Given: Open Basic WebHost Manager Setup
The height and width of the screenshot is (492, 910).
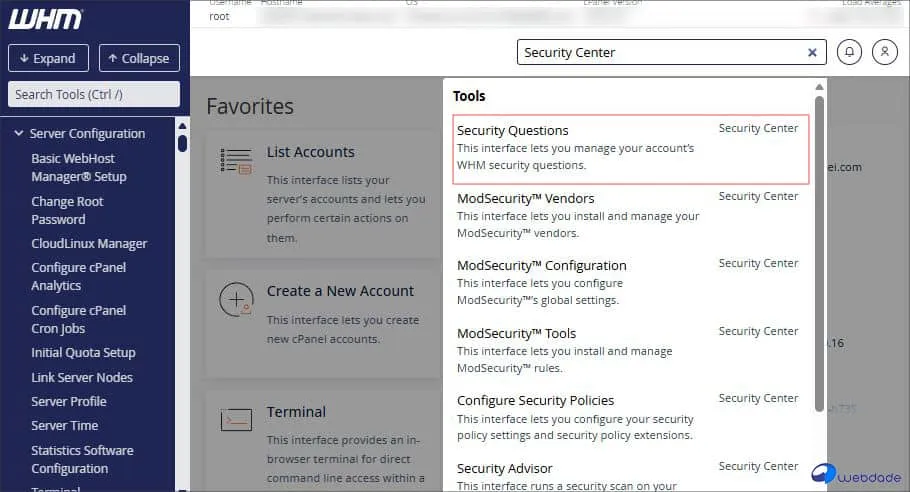Looking at the screenshot, I should (x=79, y=168).
